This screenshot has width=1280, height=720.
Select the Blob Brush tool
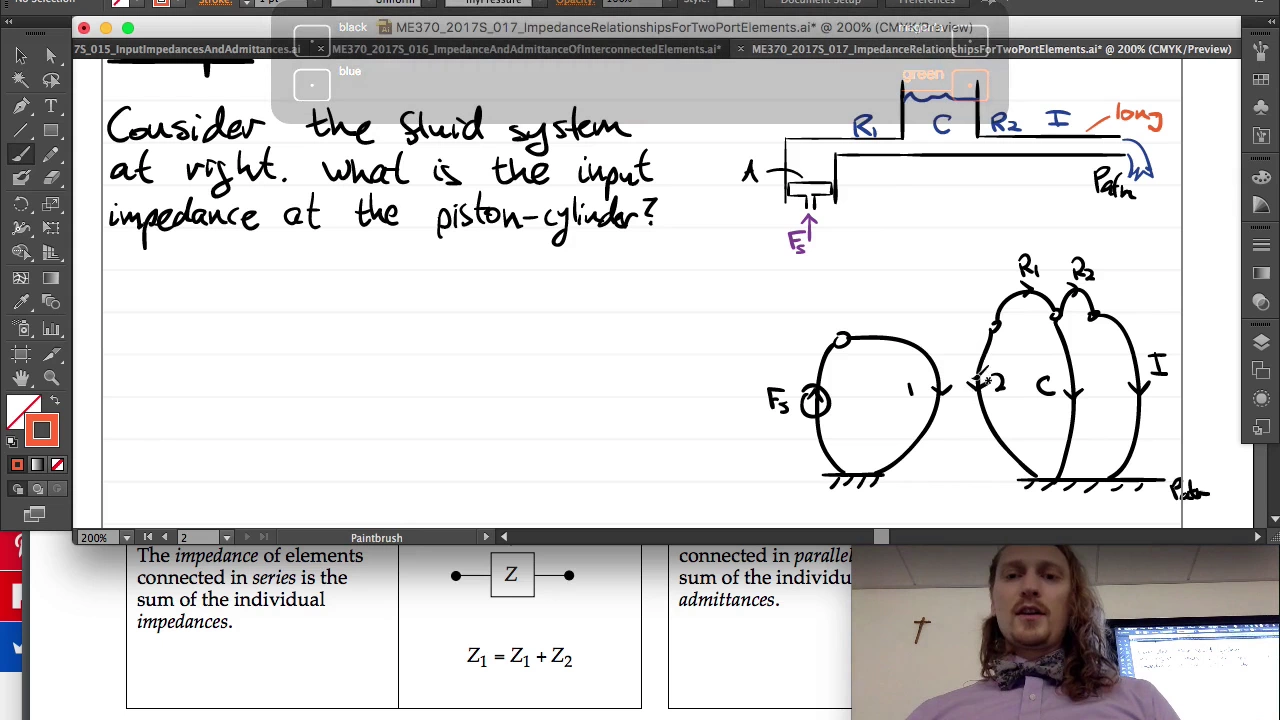[21, 179]
